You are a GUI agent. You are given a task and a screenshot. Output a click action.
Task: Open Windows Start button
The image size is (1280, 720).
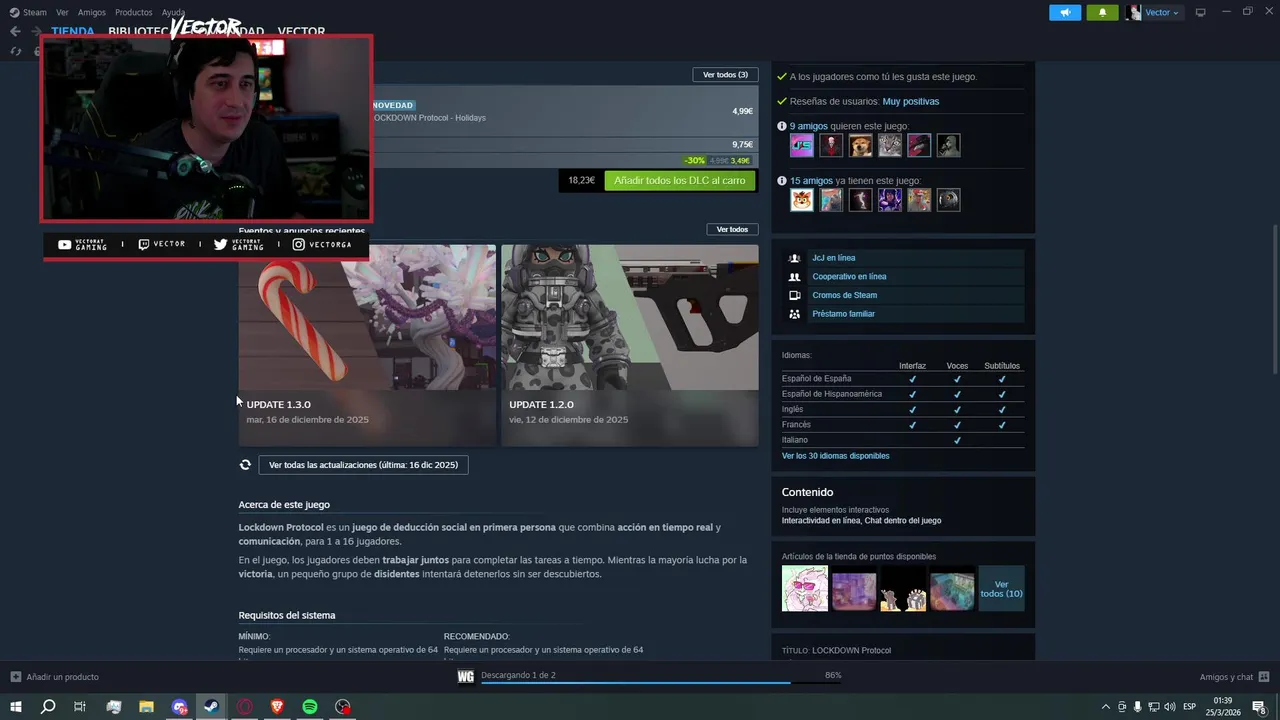(x=15, y=707)
